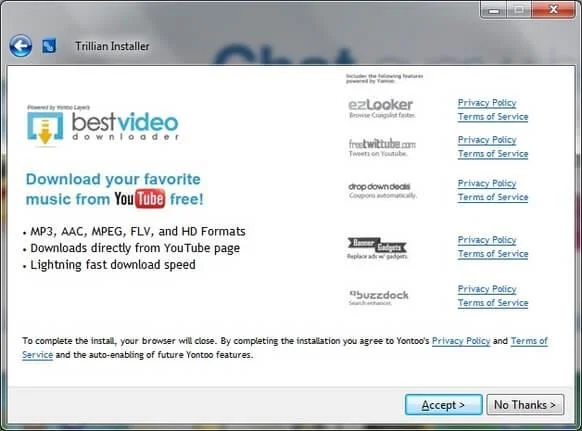Open drop down deals Terms of Service link
The width and height of the screenshot is (582, 431).
coord(493,197)
